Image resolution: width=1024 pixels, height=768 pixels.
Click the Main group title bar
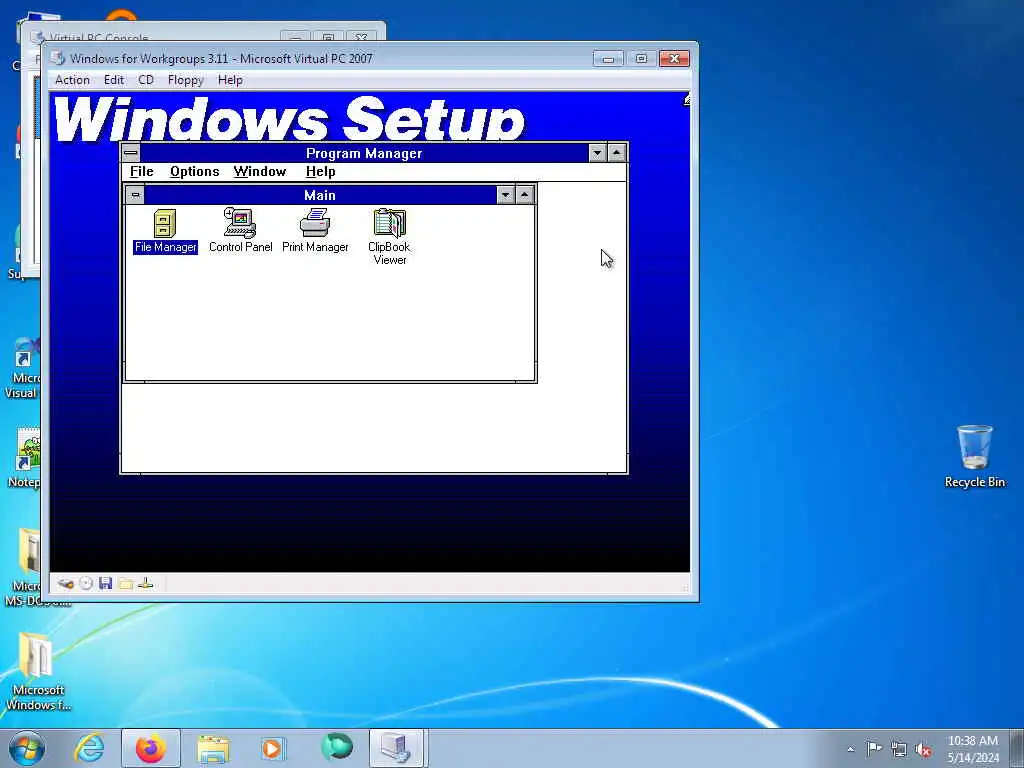coord(320,195)
